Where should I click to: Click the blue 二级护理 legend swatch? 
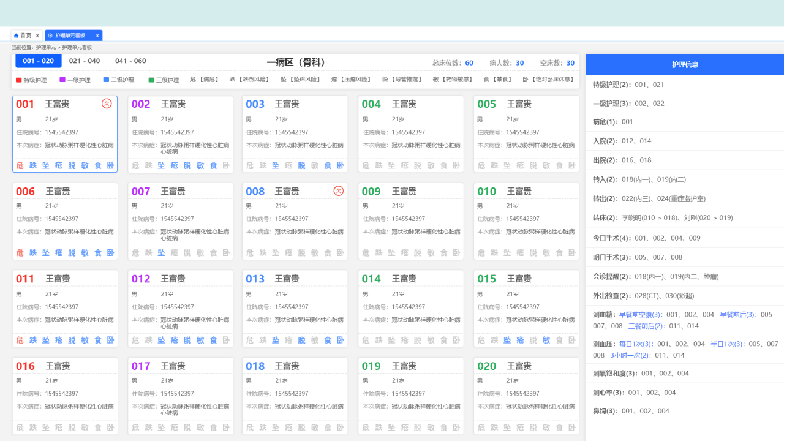pos(106,80)
